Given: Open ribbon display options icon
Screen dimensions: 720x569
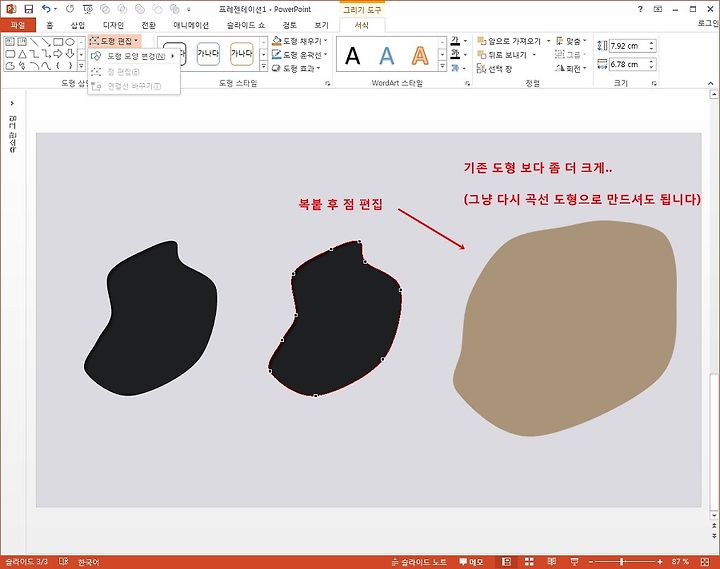Looking at the screenshot, I should 658,9.
